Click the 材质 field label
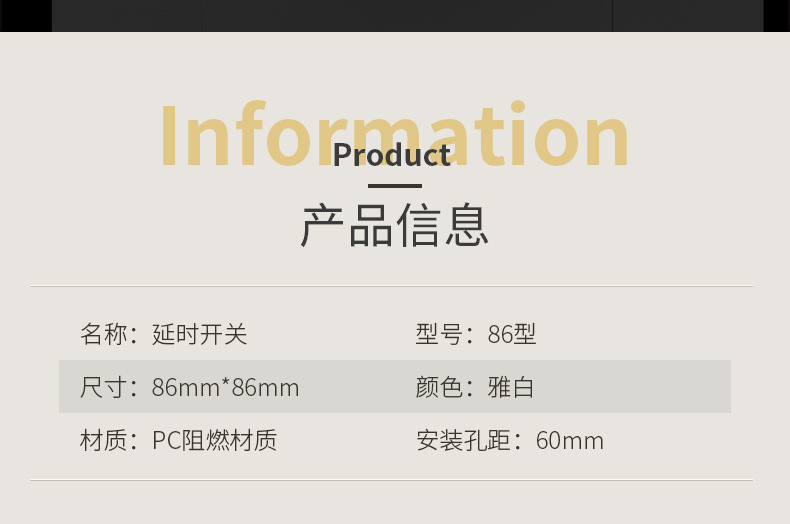This screenshot has width=790, height=524. (x=104, y=440)
